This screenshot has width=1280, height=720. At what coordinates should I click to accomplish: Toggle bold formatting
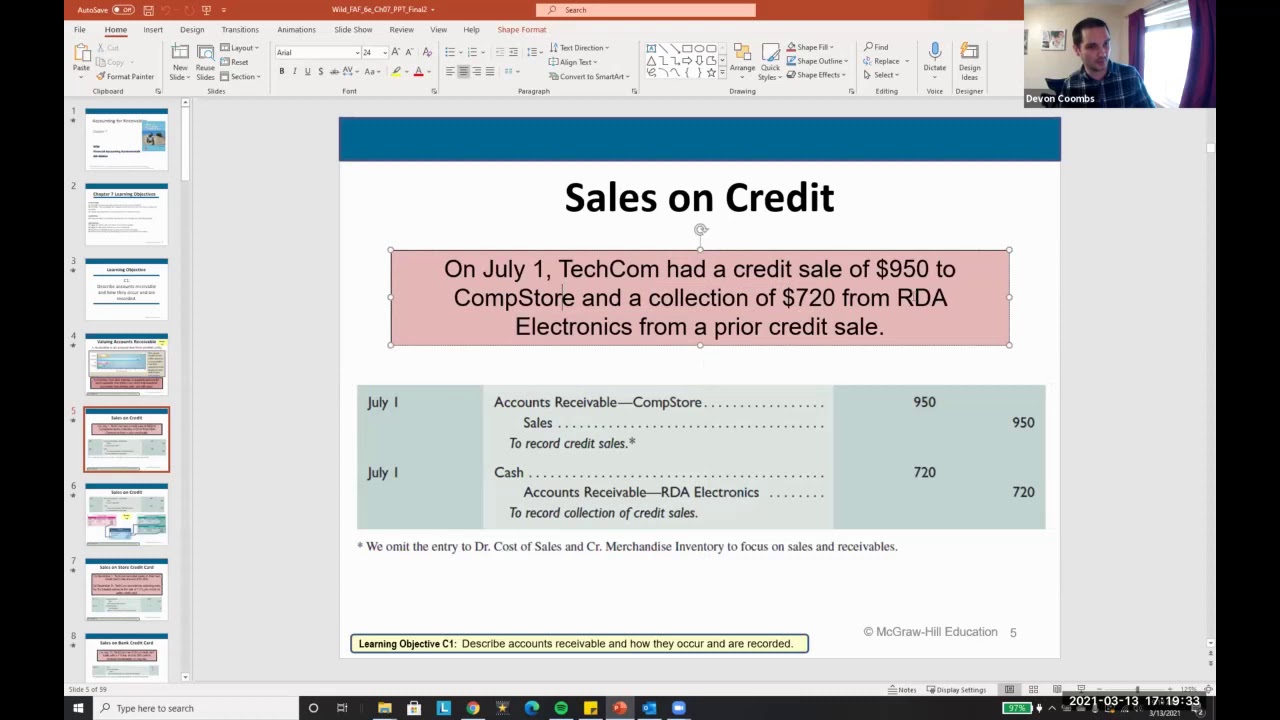pos(282,71)
